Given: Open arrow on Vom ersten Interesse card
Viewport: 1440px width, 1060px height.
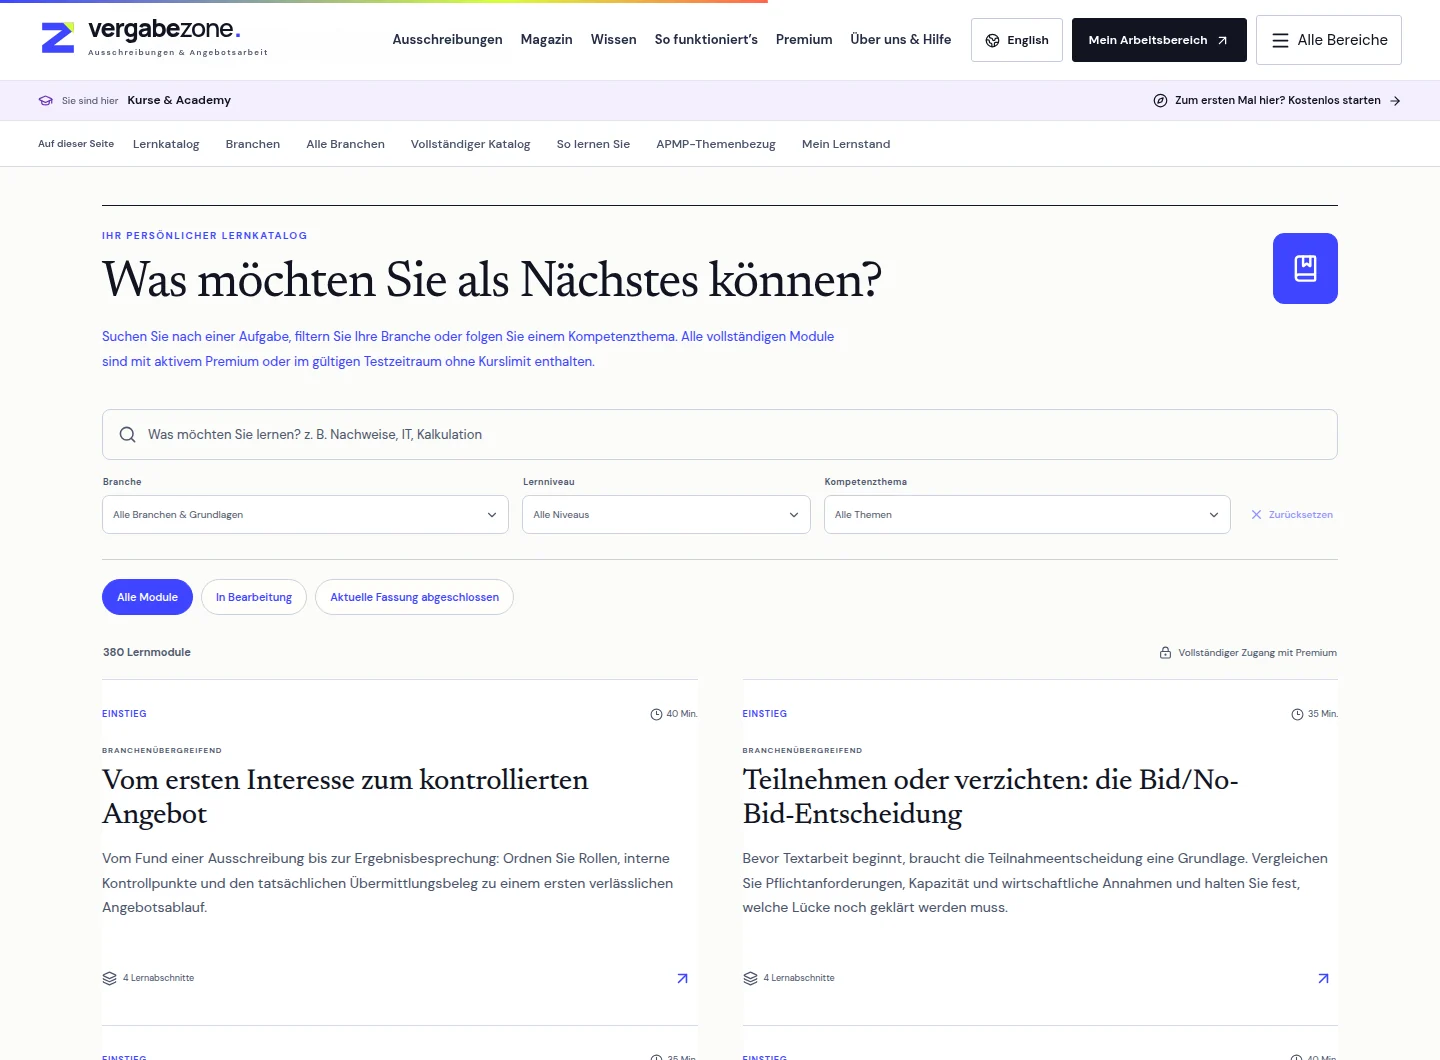Looking at the screenshot, I should pyautogui.click(x=682, y=978).
